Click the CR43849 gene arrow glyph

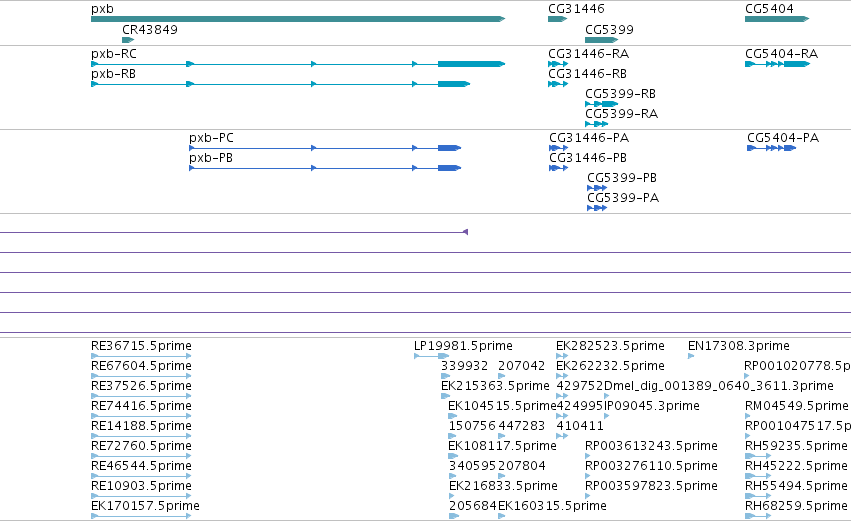coord(128,40)
